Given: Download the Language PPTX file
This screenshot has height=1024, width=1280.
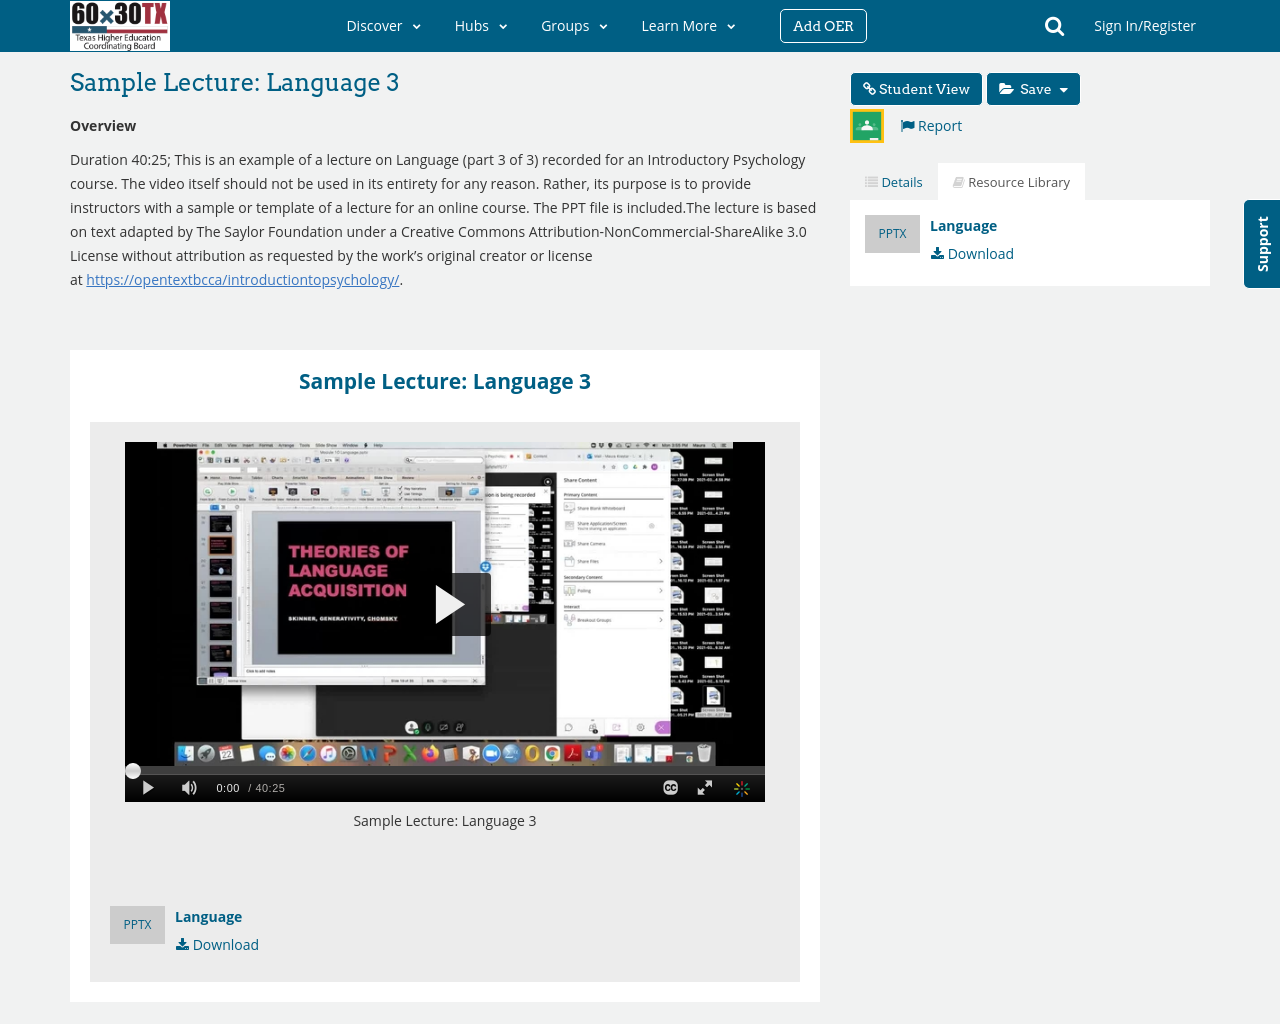Looking at the screenshot, I should (971, 251).
